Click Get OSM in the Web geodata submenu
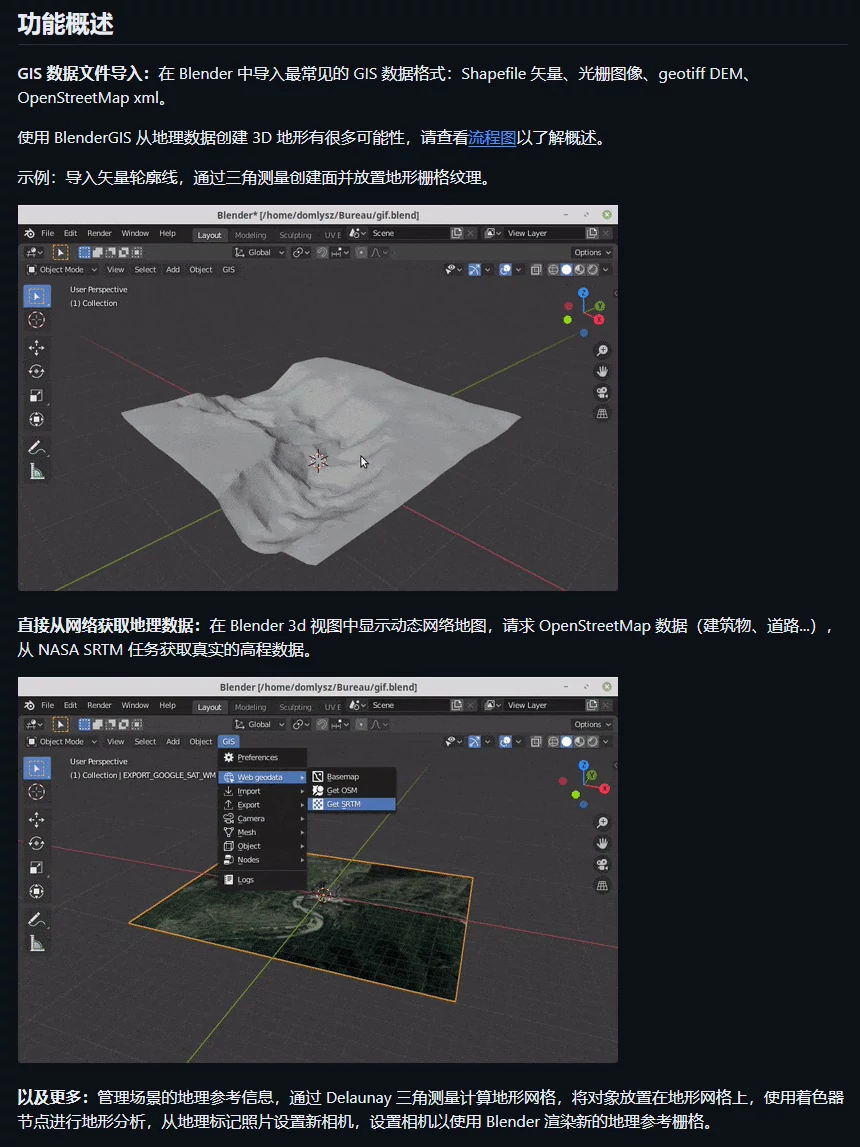This screenshot has height=1147, width=860. click(x=341, y=790)
